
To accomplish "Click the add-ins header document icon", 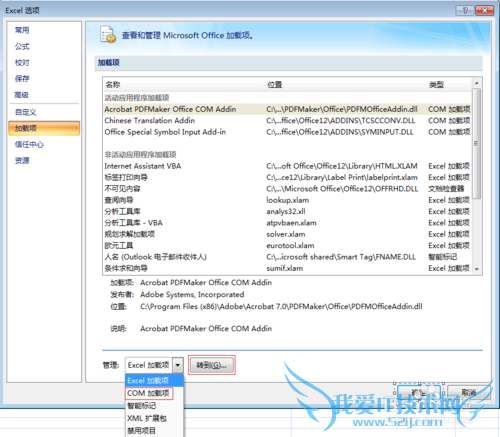I will [108, 34].
